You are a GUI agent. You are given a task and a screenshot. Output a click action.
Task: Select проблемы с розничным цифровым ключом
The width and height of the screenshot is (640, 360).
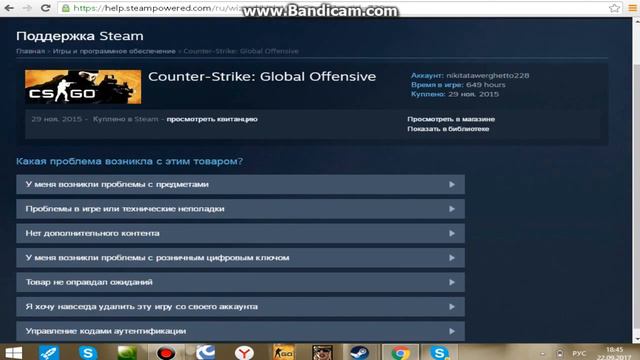[240, 258]
